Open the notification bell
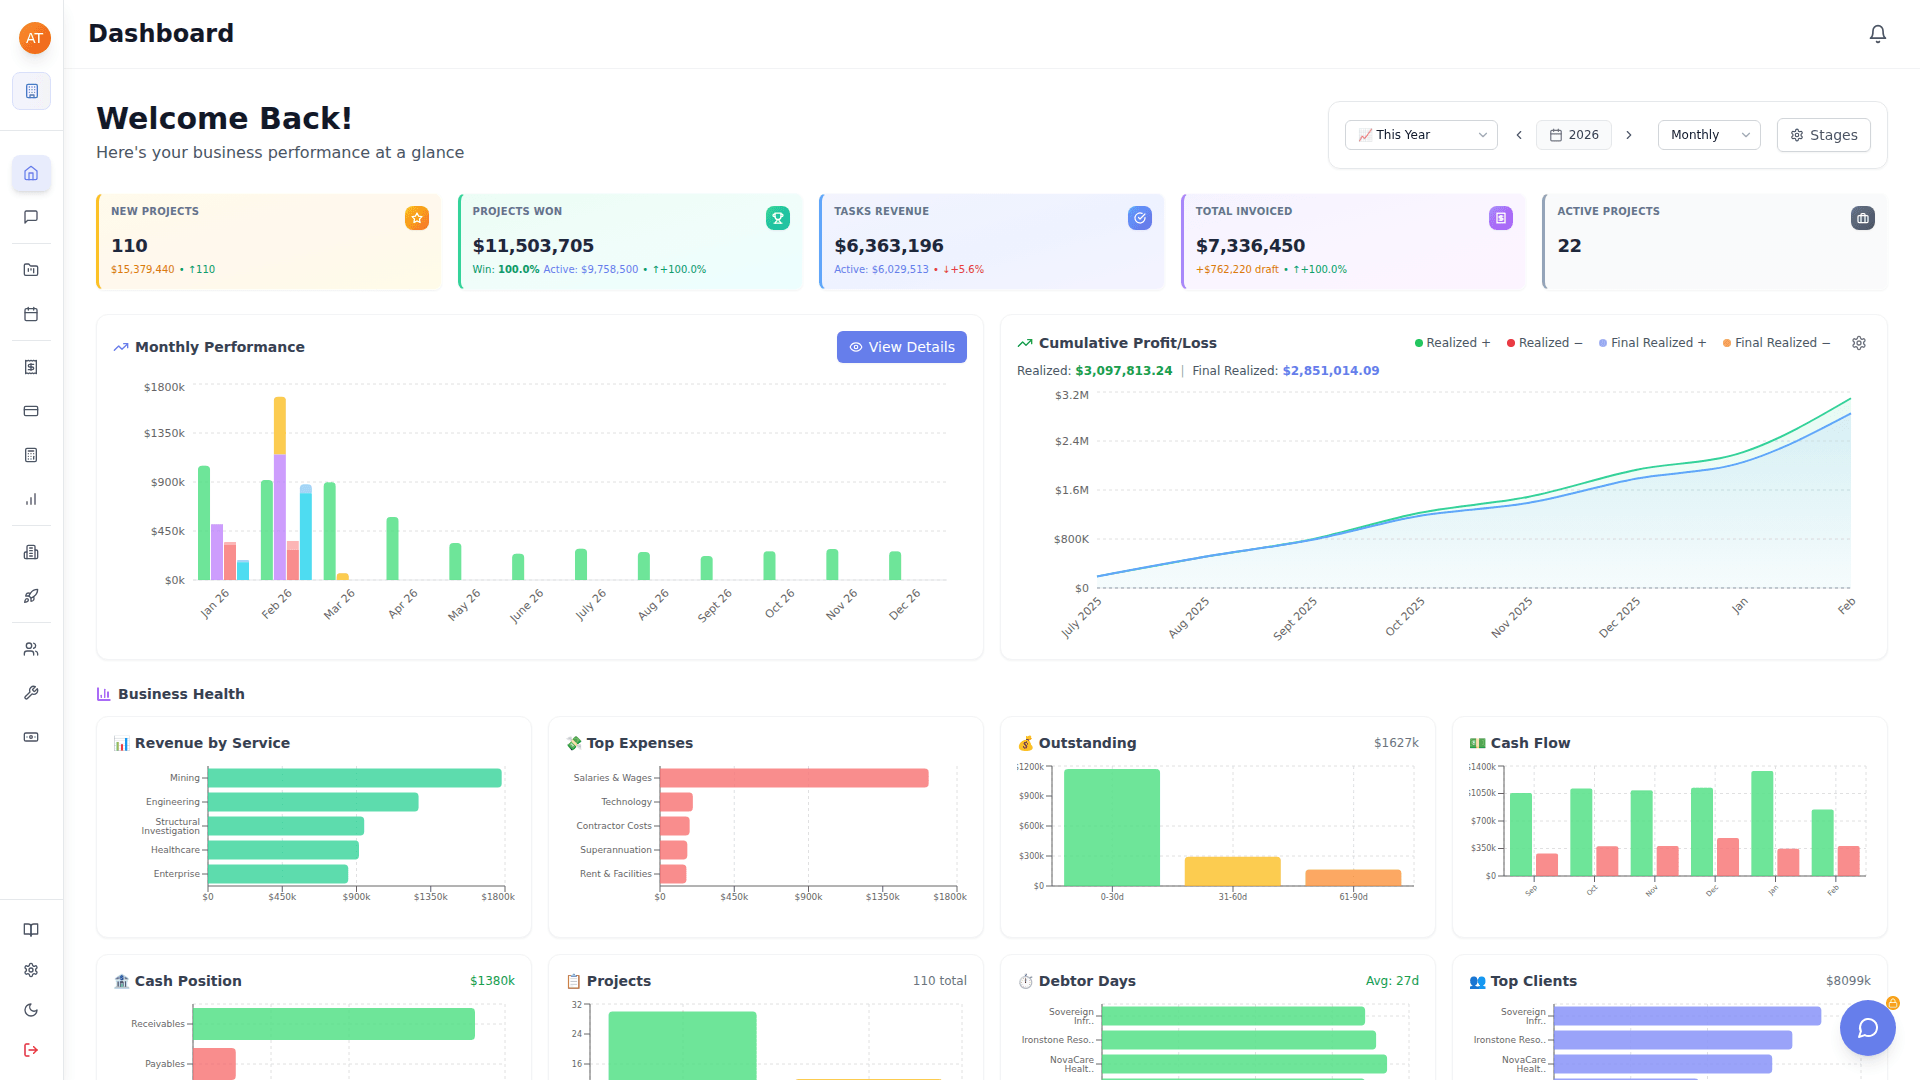Viewport: 1920px width, 1080px height. coord(1877,33)
